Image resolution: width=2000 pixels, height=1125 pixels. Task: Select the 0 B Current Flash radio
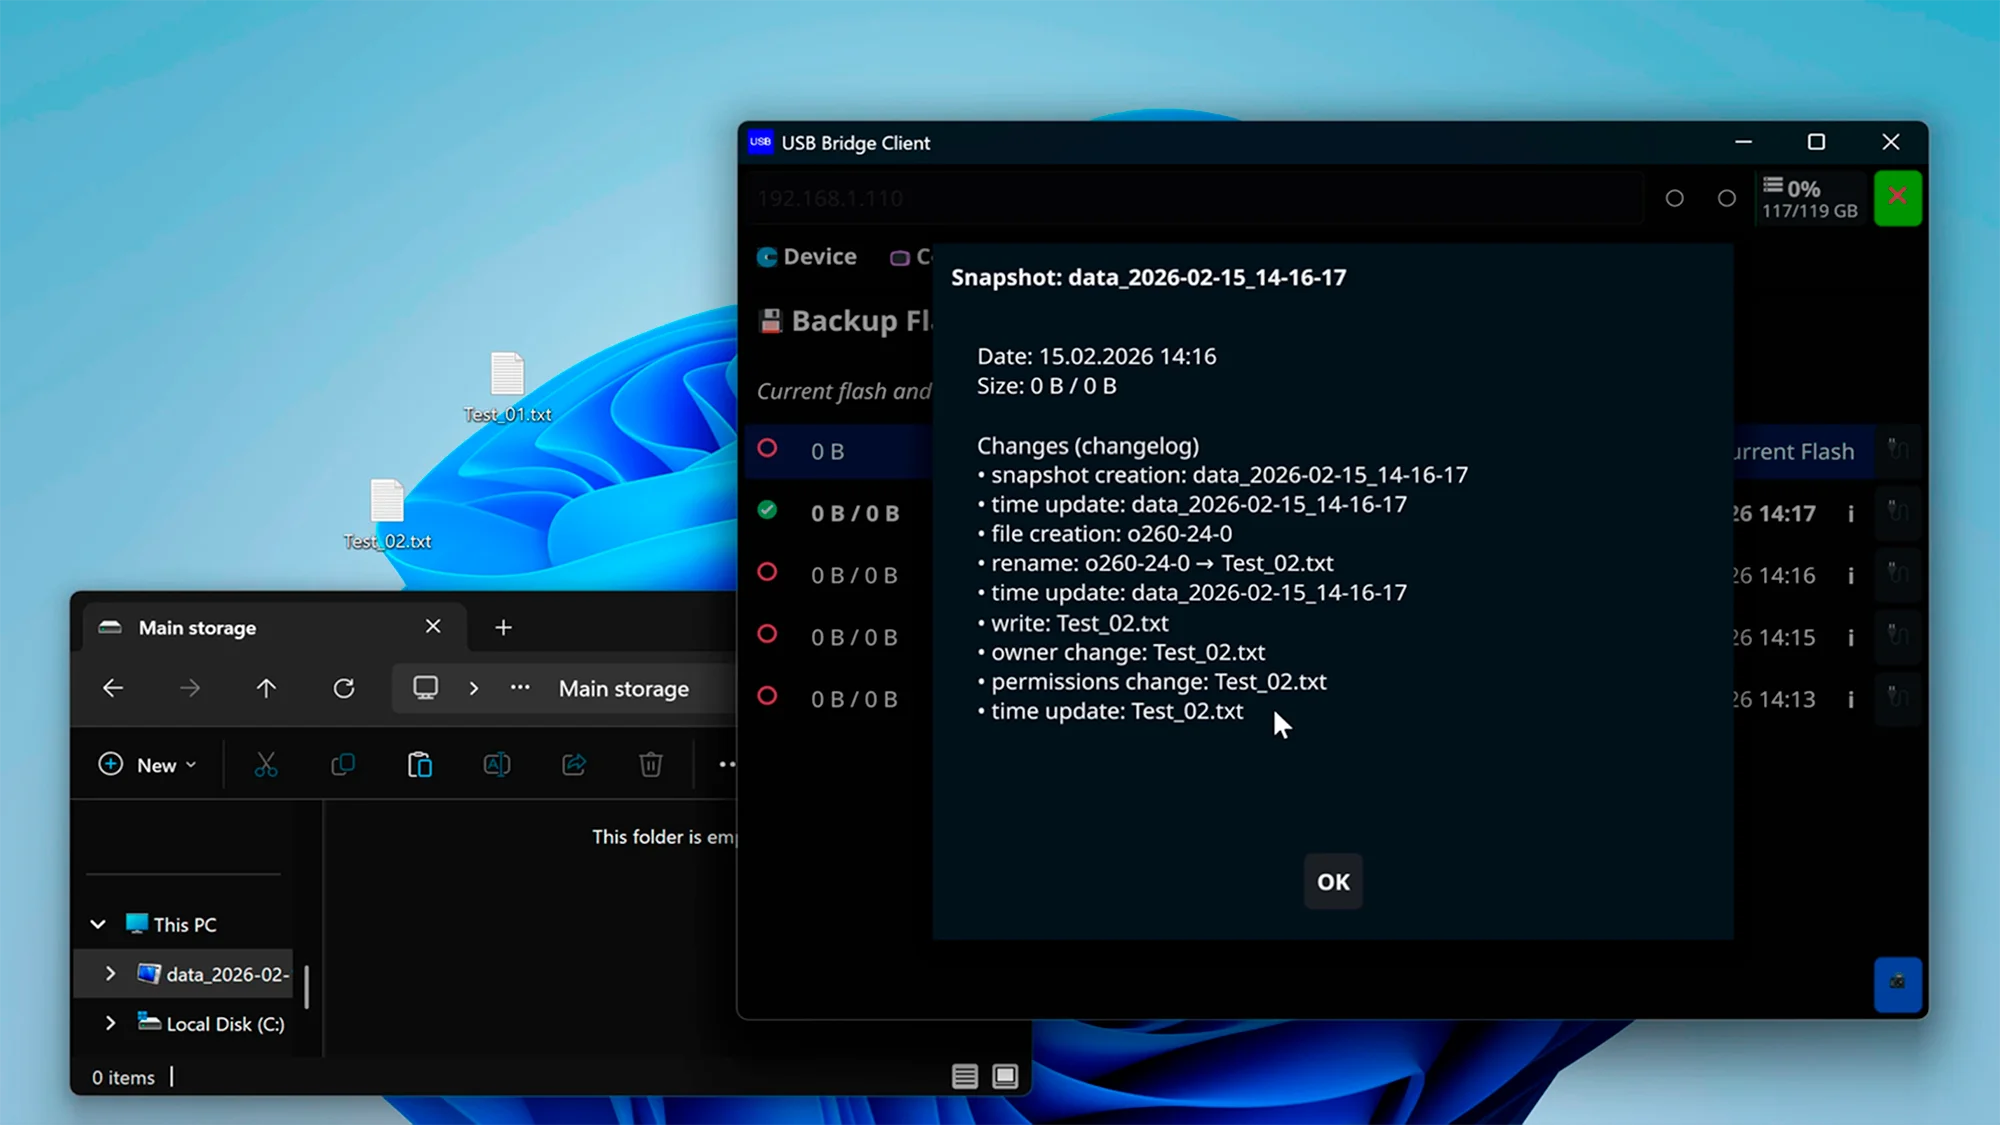click(767, 449)
